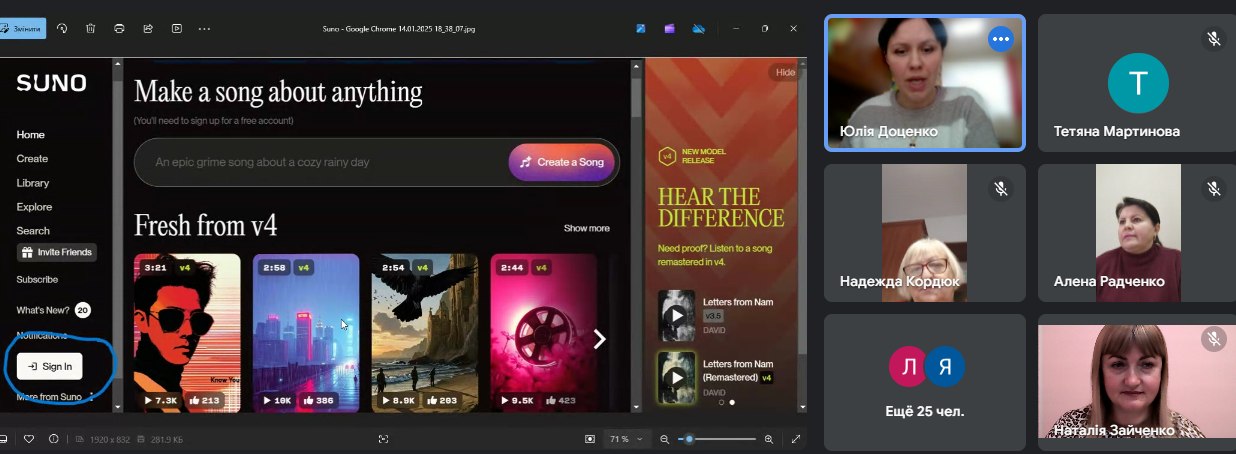This screenshot has width=1236, height=454.
Task: Click the print icon in the toolbar
Action: tap(119, 29)
